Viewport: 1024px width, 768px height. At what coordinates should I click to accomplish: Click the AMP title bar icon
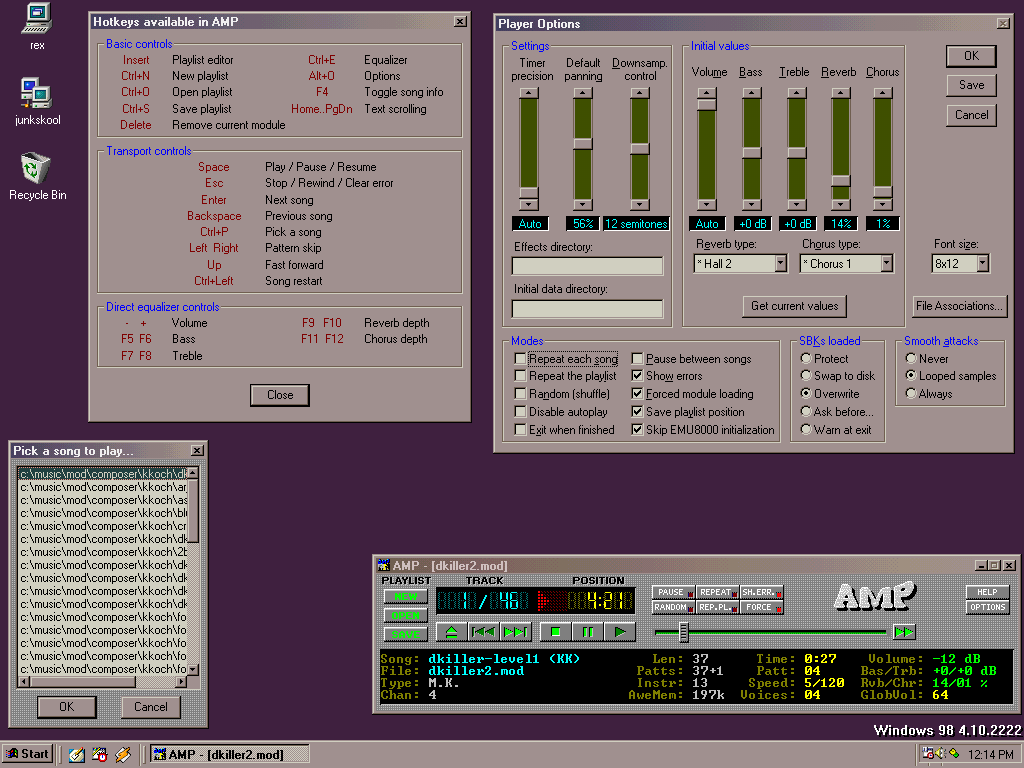click(x=383, y=566)
